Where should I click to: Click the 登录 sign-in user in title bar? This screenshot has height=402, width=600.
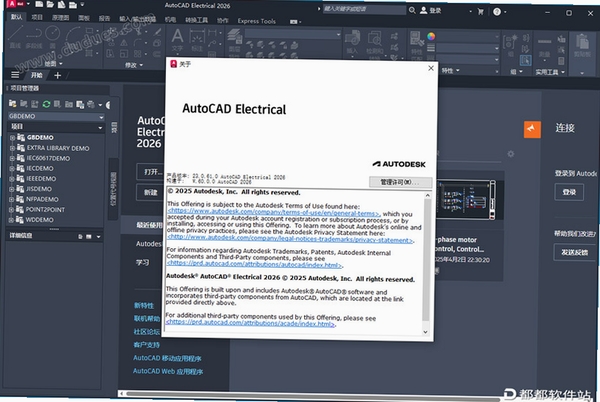(430, 11)
